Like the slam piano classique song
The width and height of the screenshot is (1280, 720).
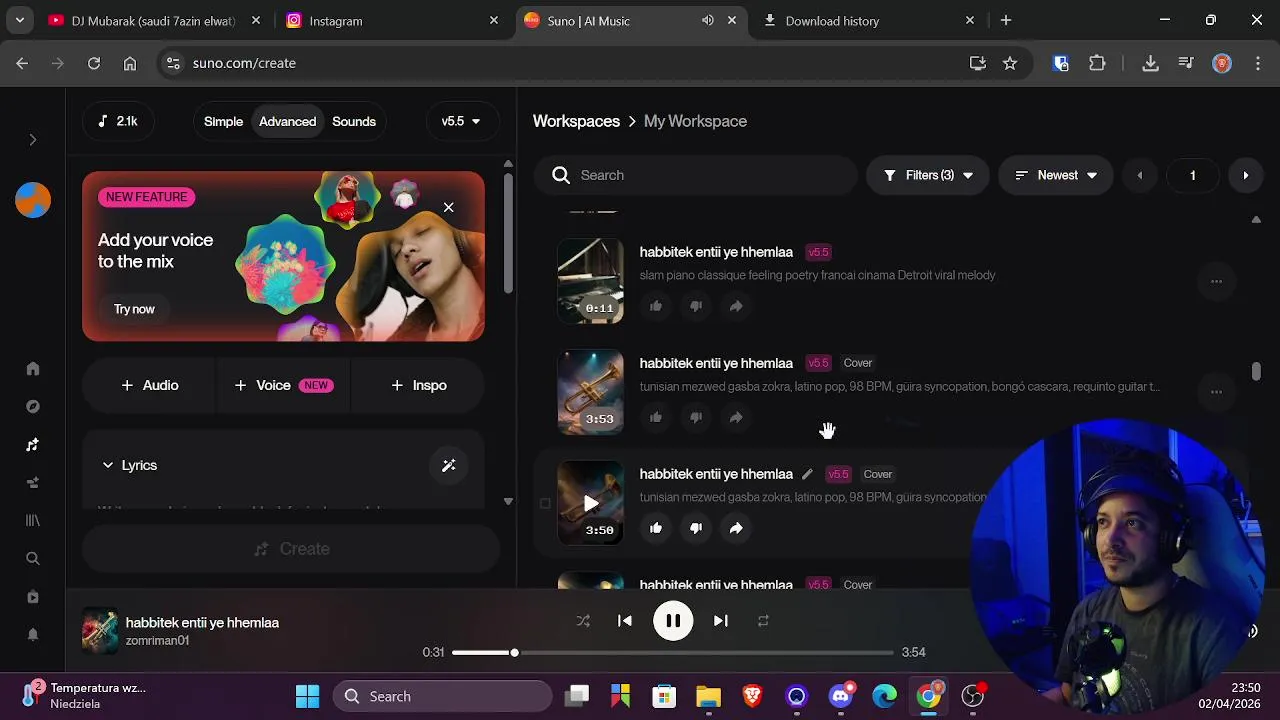[x=656, y=306]
